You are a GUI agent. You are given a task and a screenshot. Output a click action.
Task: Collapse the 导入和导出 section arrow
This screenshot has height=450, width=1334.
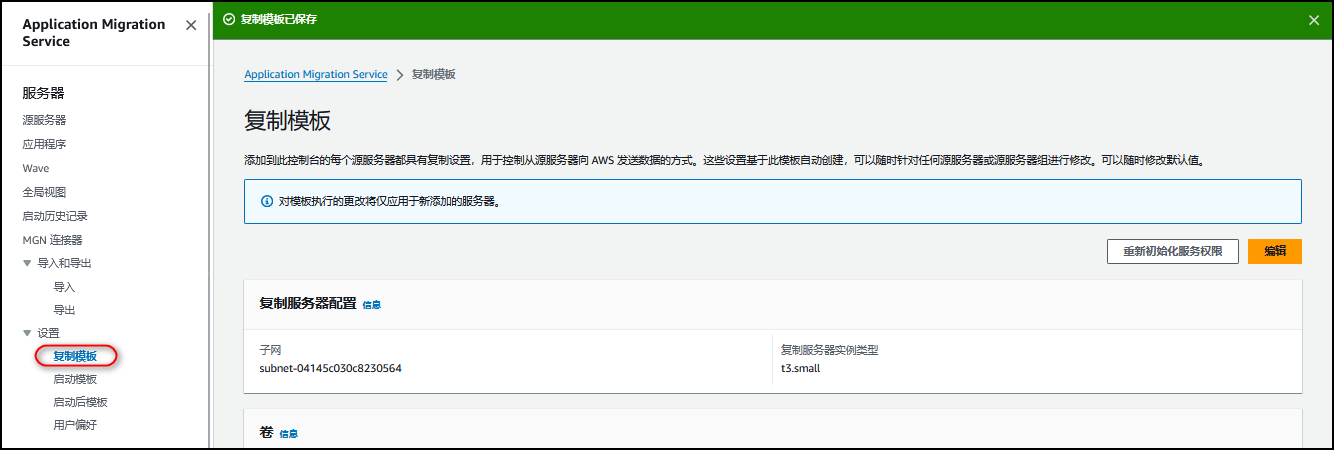pos(27,263)
